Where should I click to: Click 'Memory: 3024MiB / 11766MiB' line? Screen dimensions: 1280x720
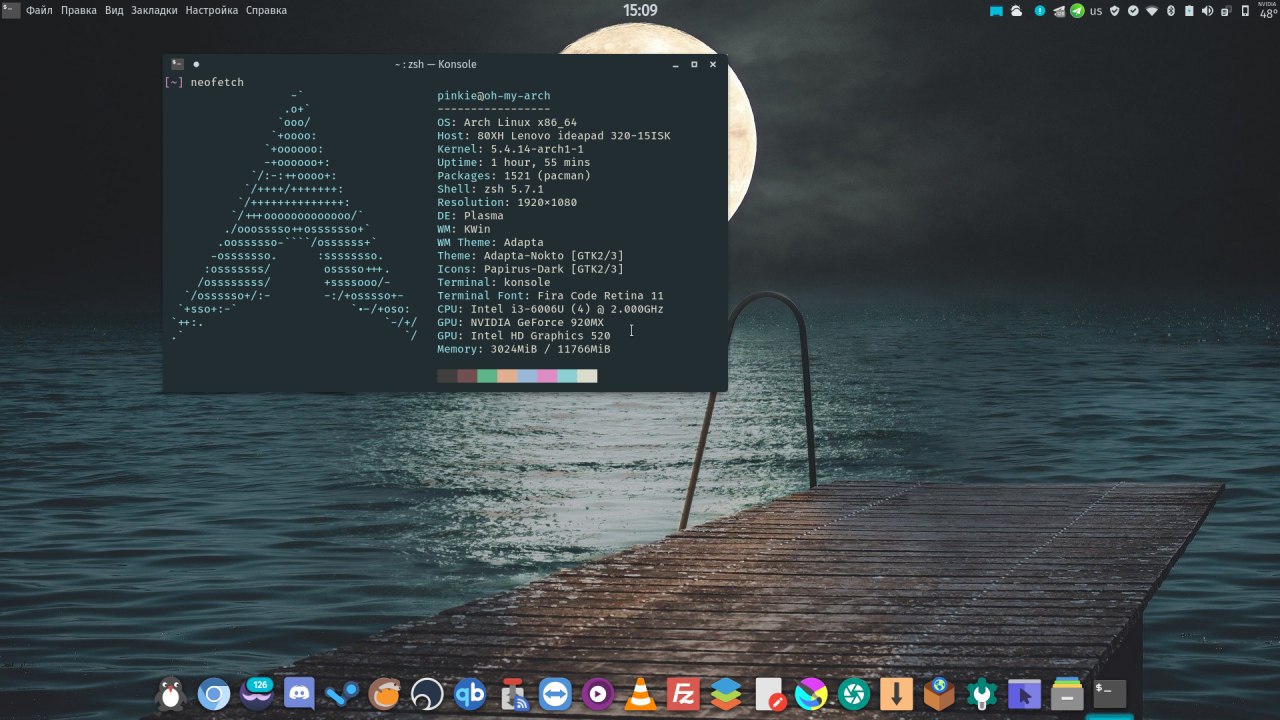pos(524,349)
